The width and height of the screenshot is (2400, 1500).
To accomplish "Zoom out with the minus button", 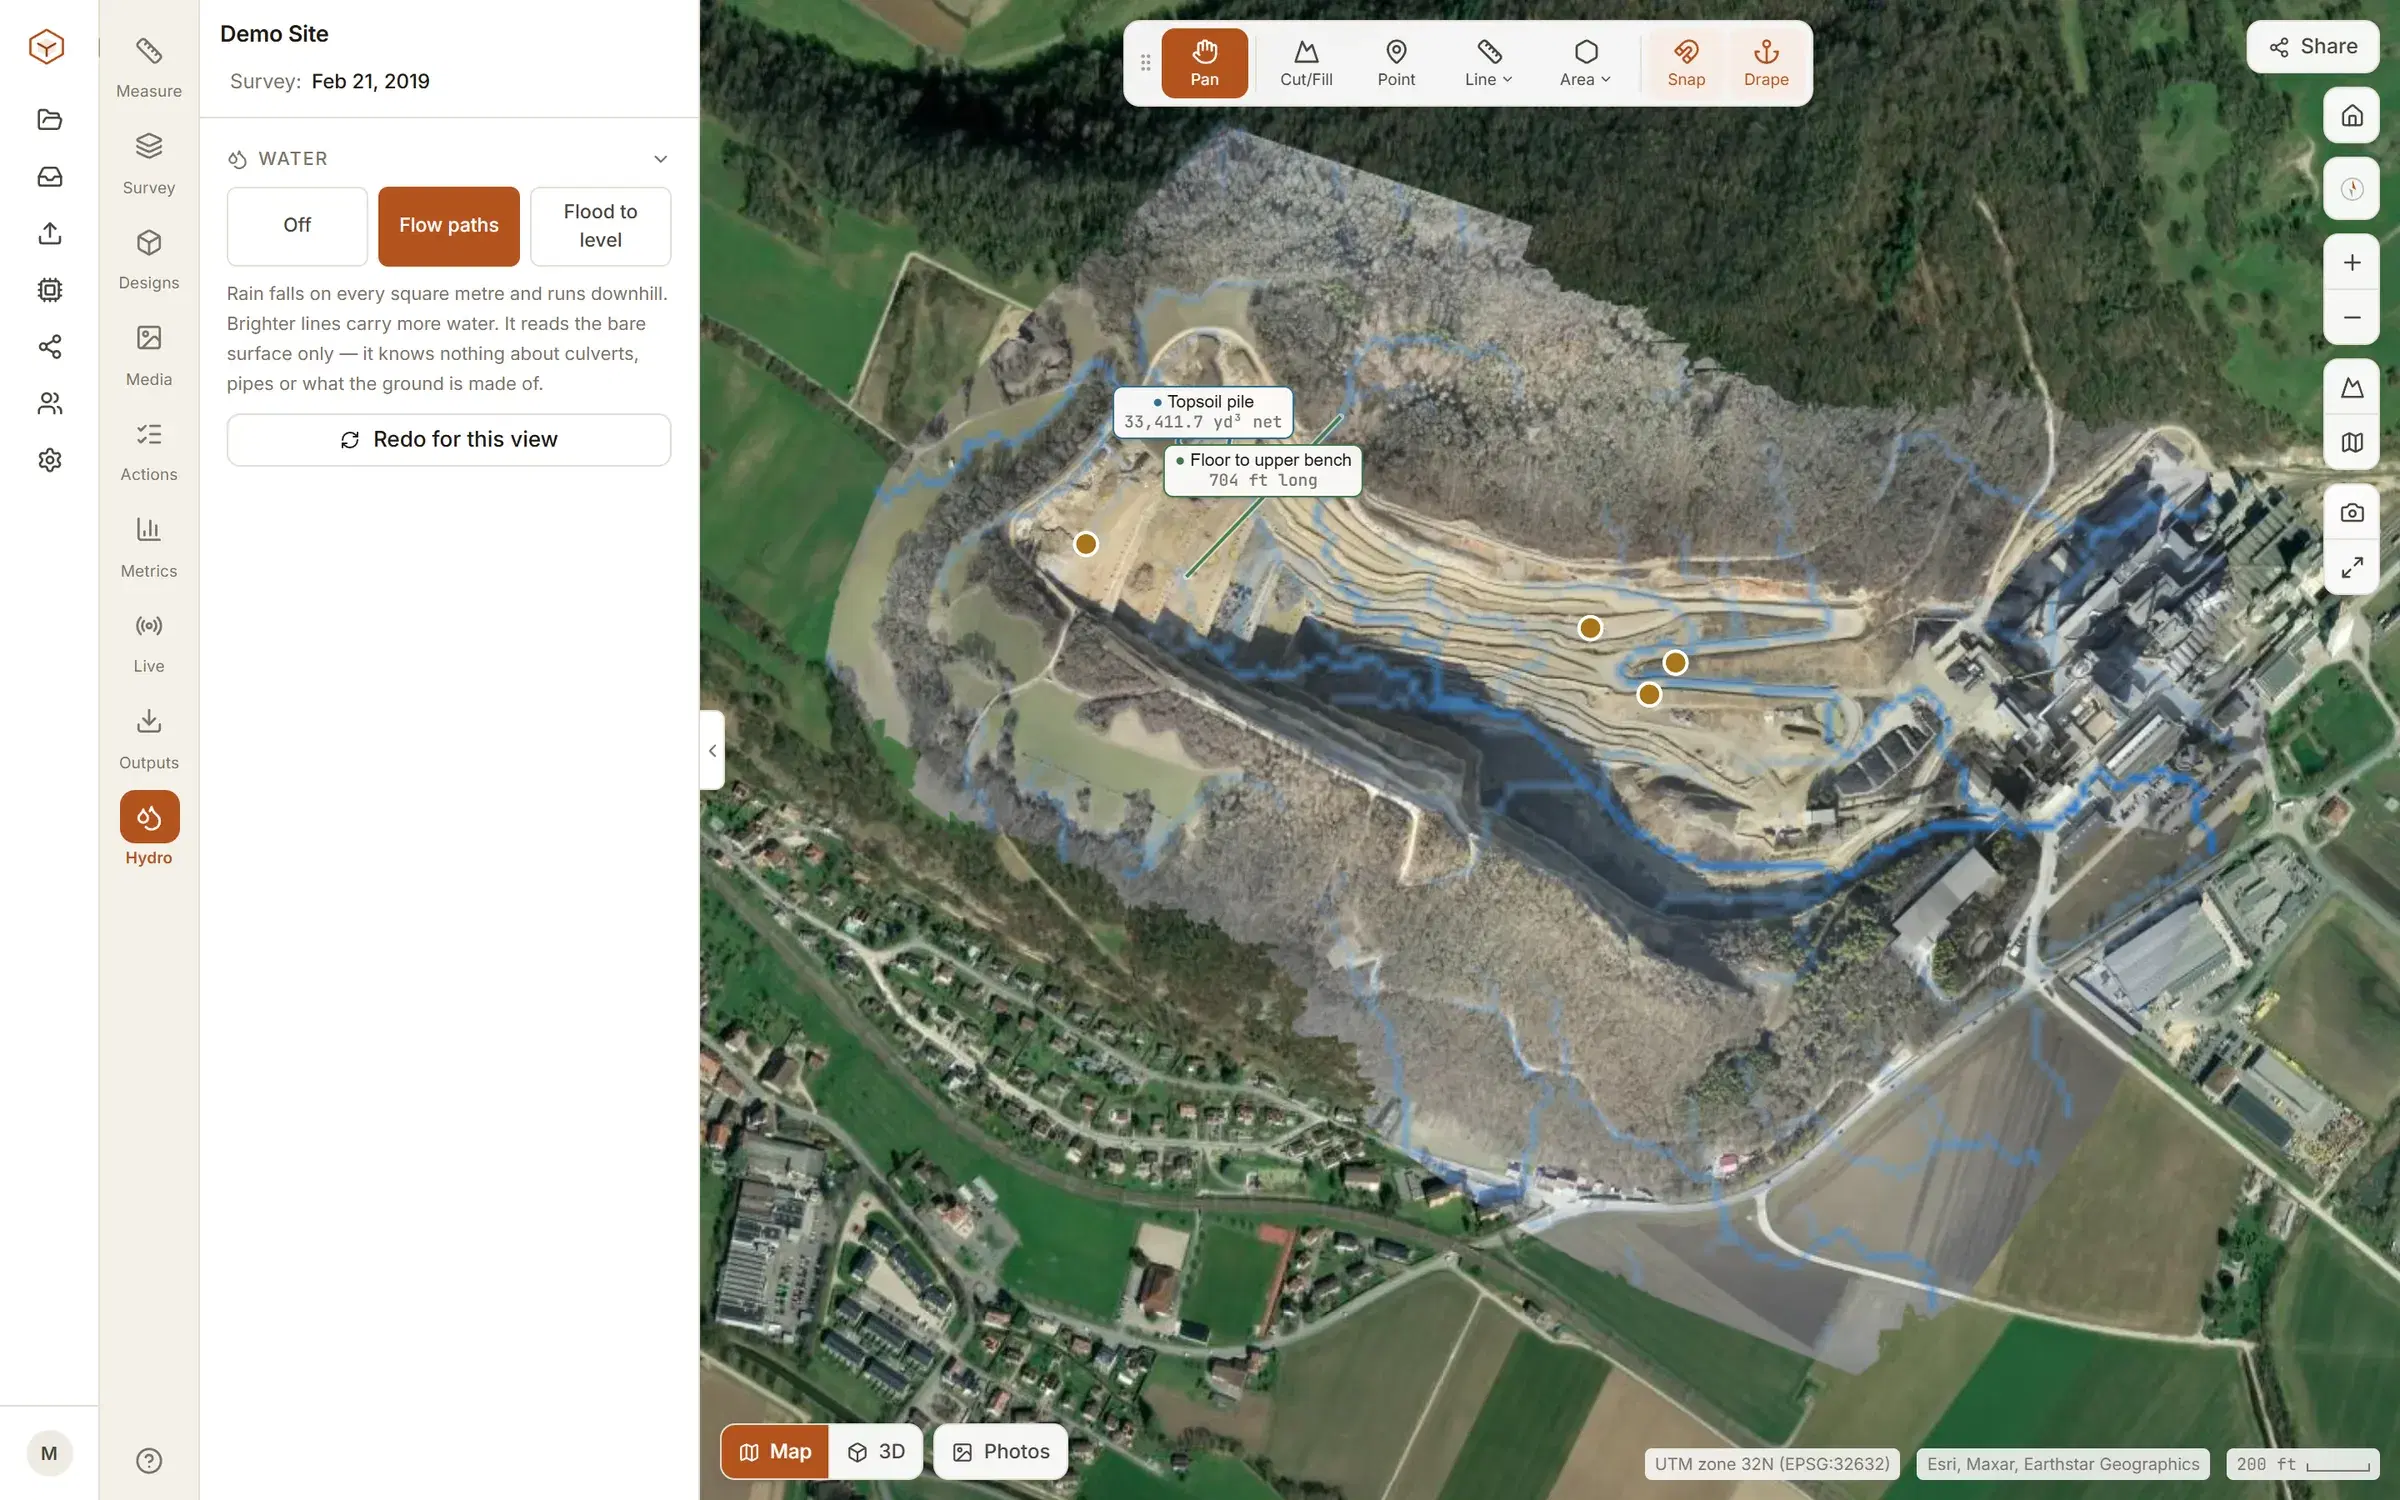I will tap(2352, 318).
